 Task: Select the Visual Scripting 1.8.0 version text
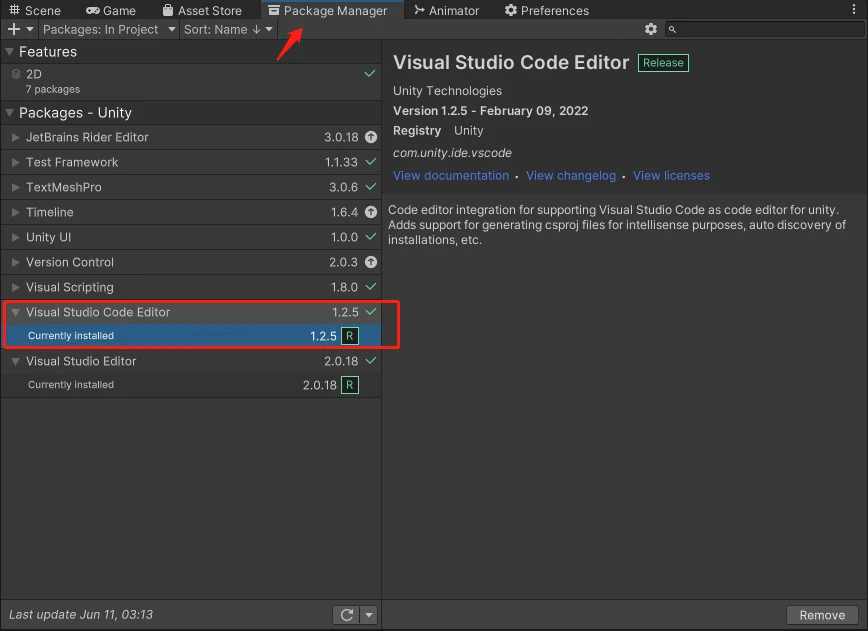pyautogui.click(x=344, y=287)
